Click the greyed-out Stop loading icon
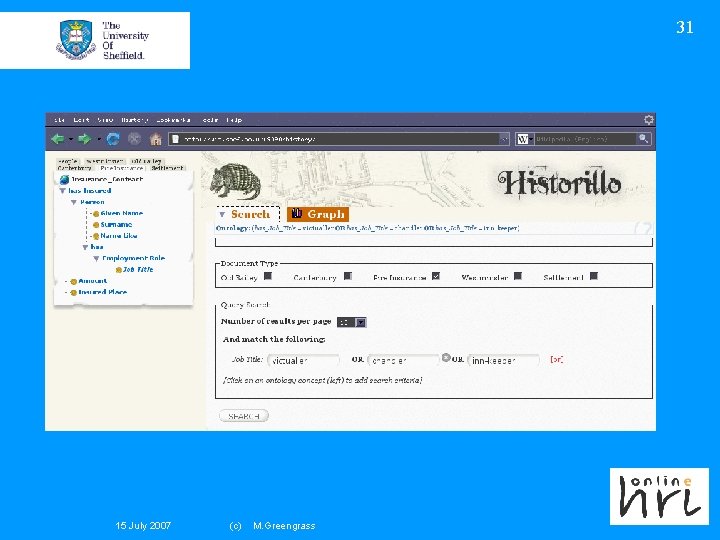720x540 pixels. [134, 139]
